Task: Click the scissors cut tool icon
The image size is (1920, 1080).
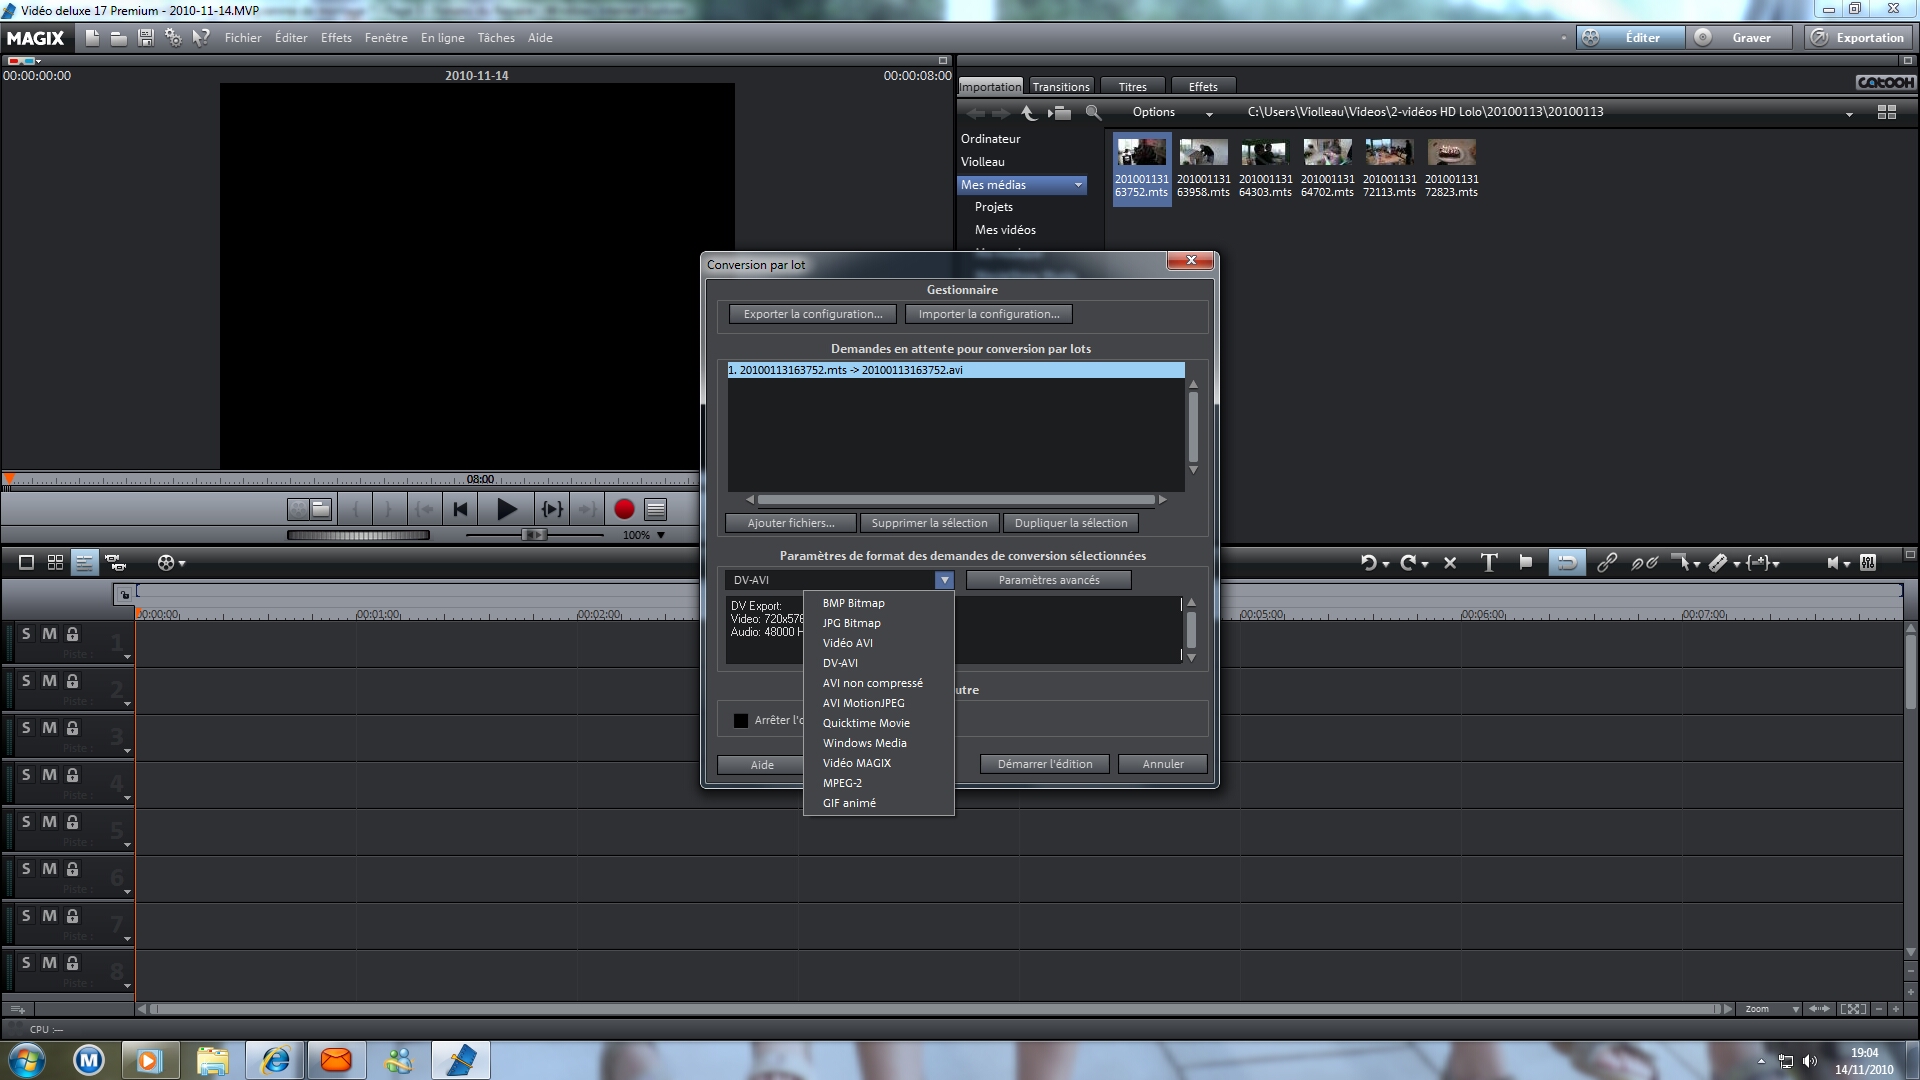Action: [x=1718, y=563]
